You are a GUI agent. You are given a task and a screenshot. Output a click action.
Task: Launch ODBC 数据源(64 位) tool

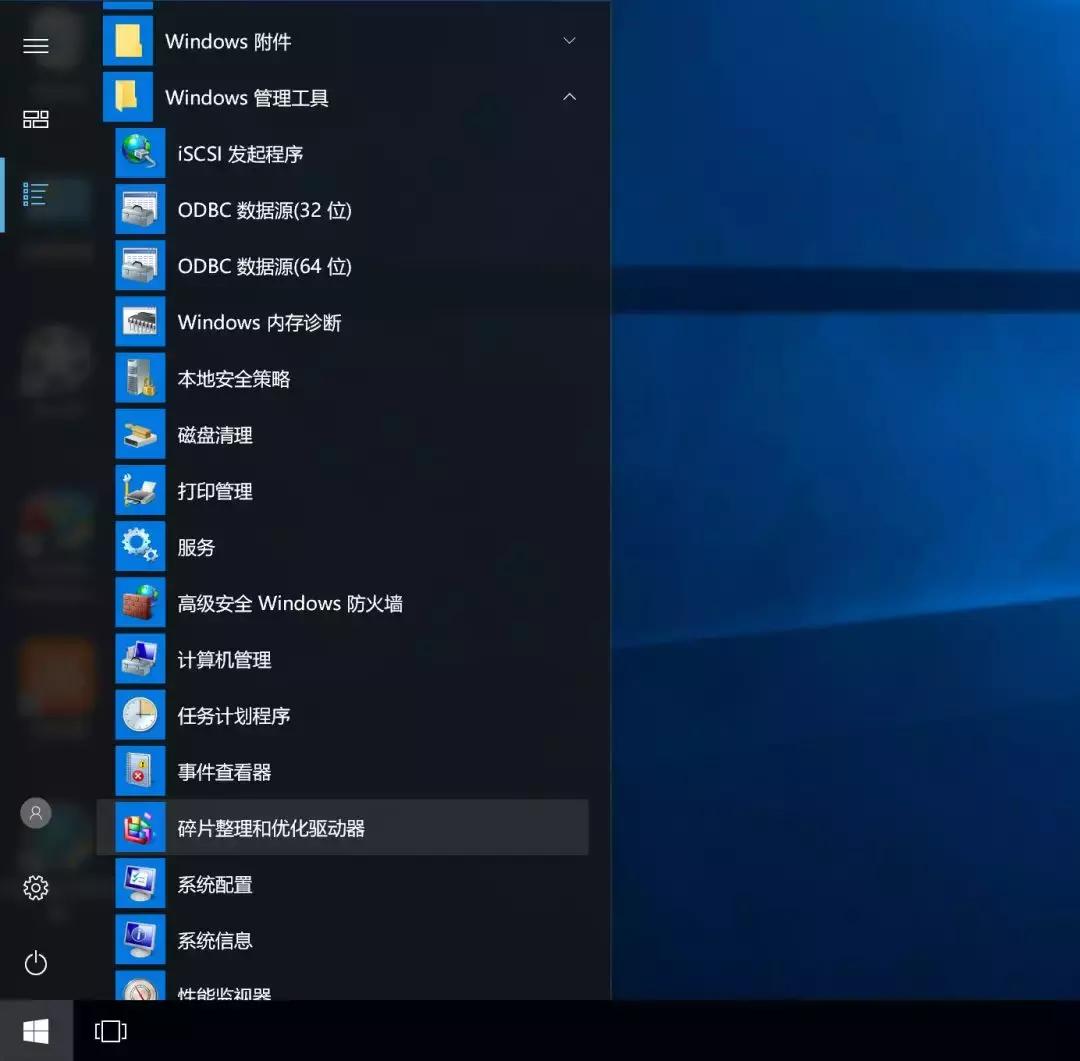140,266
